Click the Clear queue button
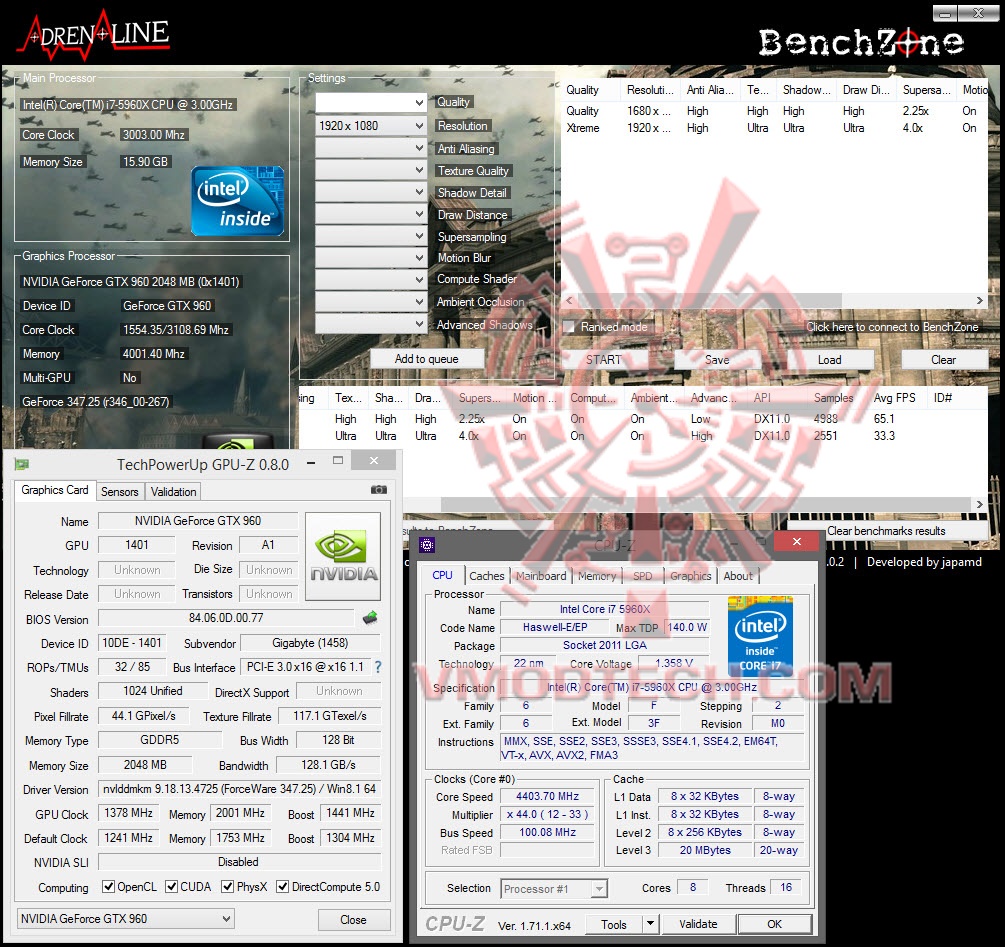 (943, 359)
